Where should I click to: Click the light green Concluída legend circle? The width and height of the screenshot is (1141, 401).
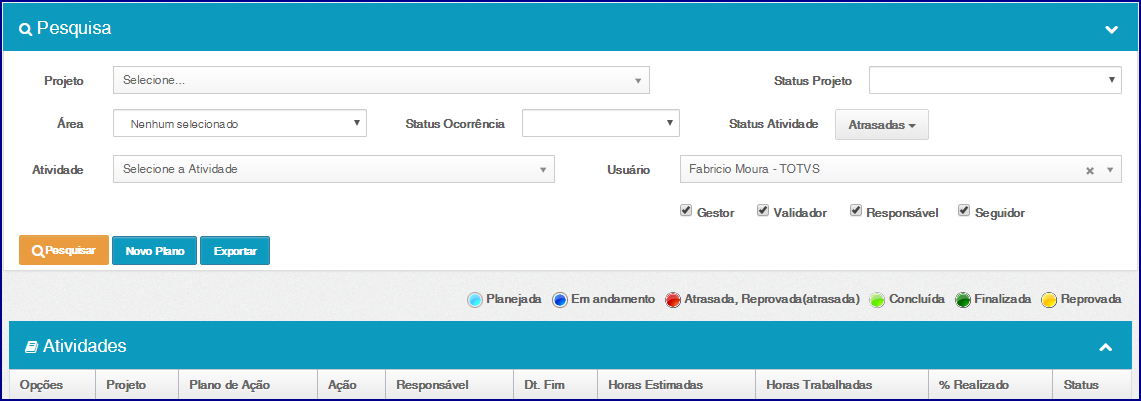(878, 300)
